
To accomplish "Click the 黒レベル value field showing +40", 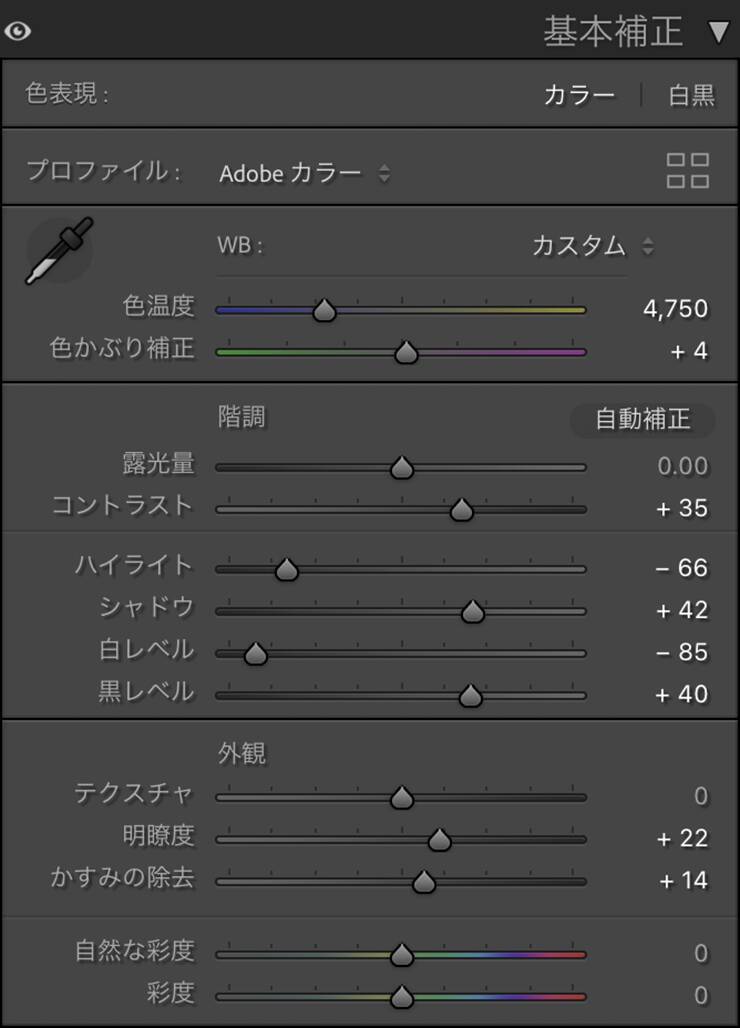I will pyautogui.click(x=681, y=694).
